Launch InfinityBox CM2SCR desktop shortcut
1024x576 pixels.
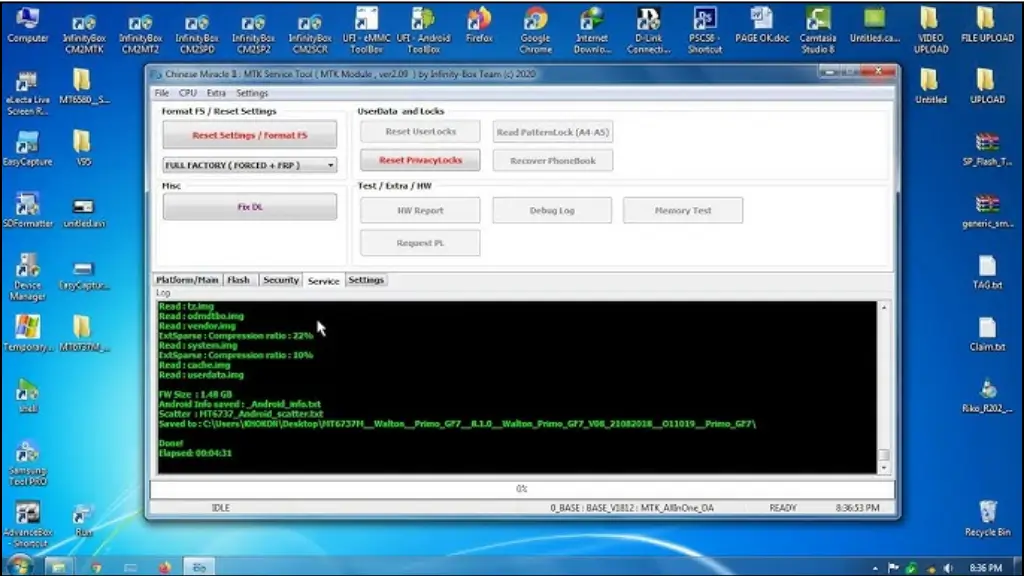click(310, 32)
